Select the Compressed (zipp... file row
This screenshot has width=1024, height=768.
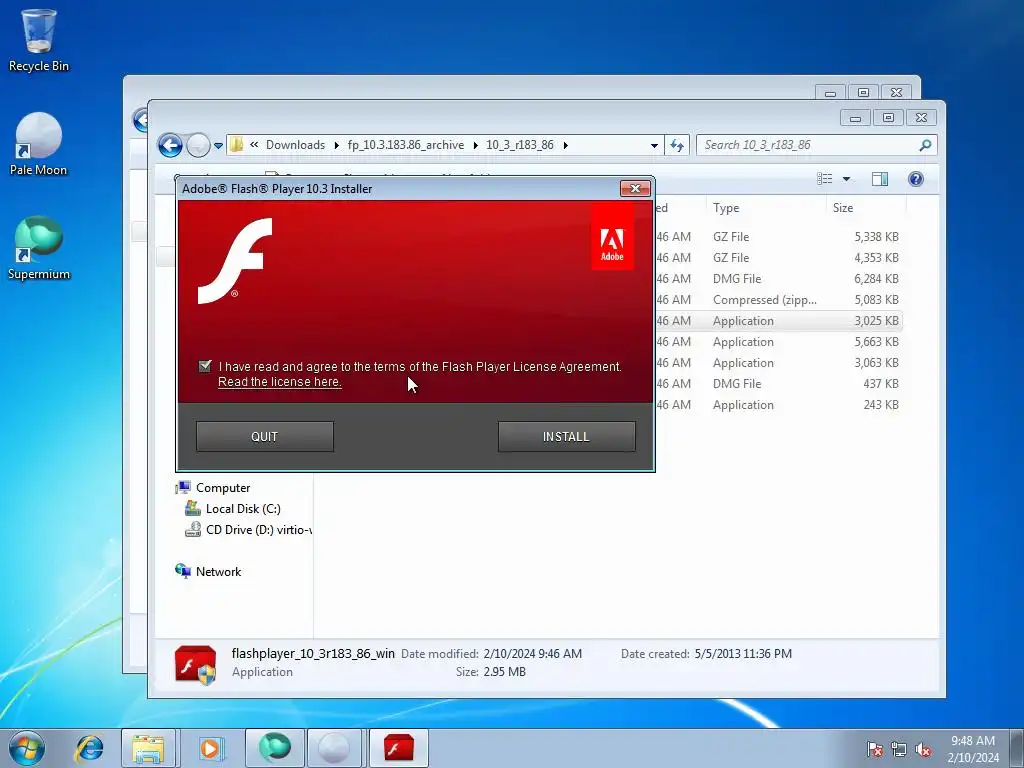tap(777, 300)
